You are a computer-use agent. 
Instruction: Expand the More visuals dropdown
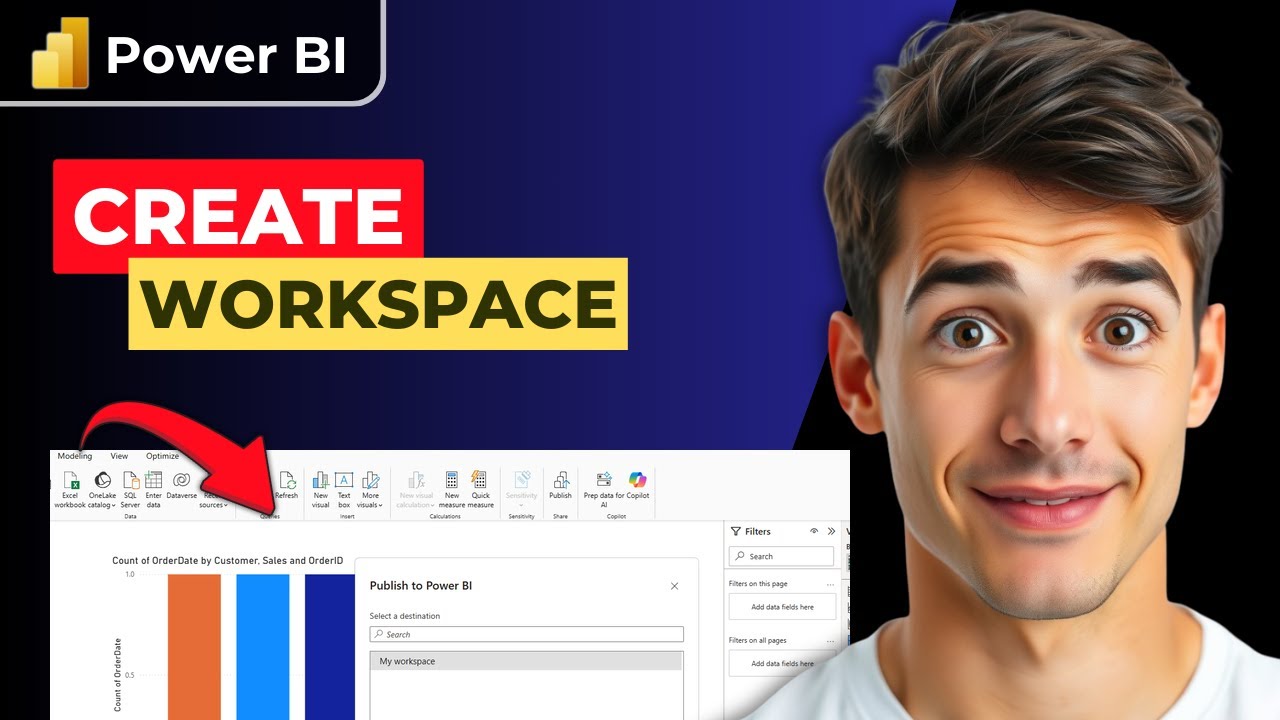point(371,489)
